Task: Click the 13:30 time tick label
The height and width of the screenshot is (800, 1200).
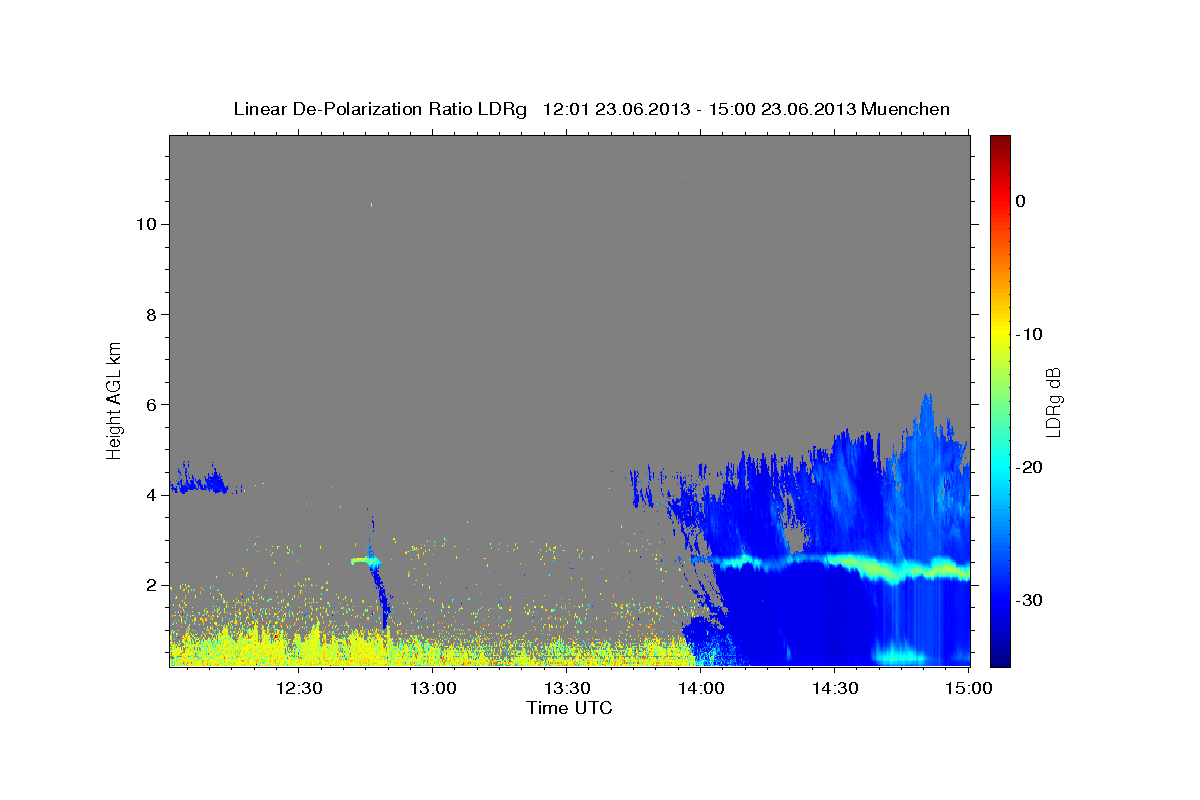Action: click(x=567, y=689)
